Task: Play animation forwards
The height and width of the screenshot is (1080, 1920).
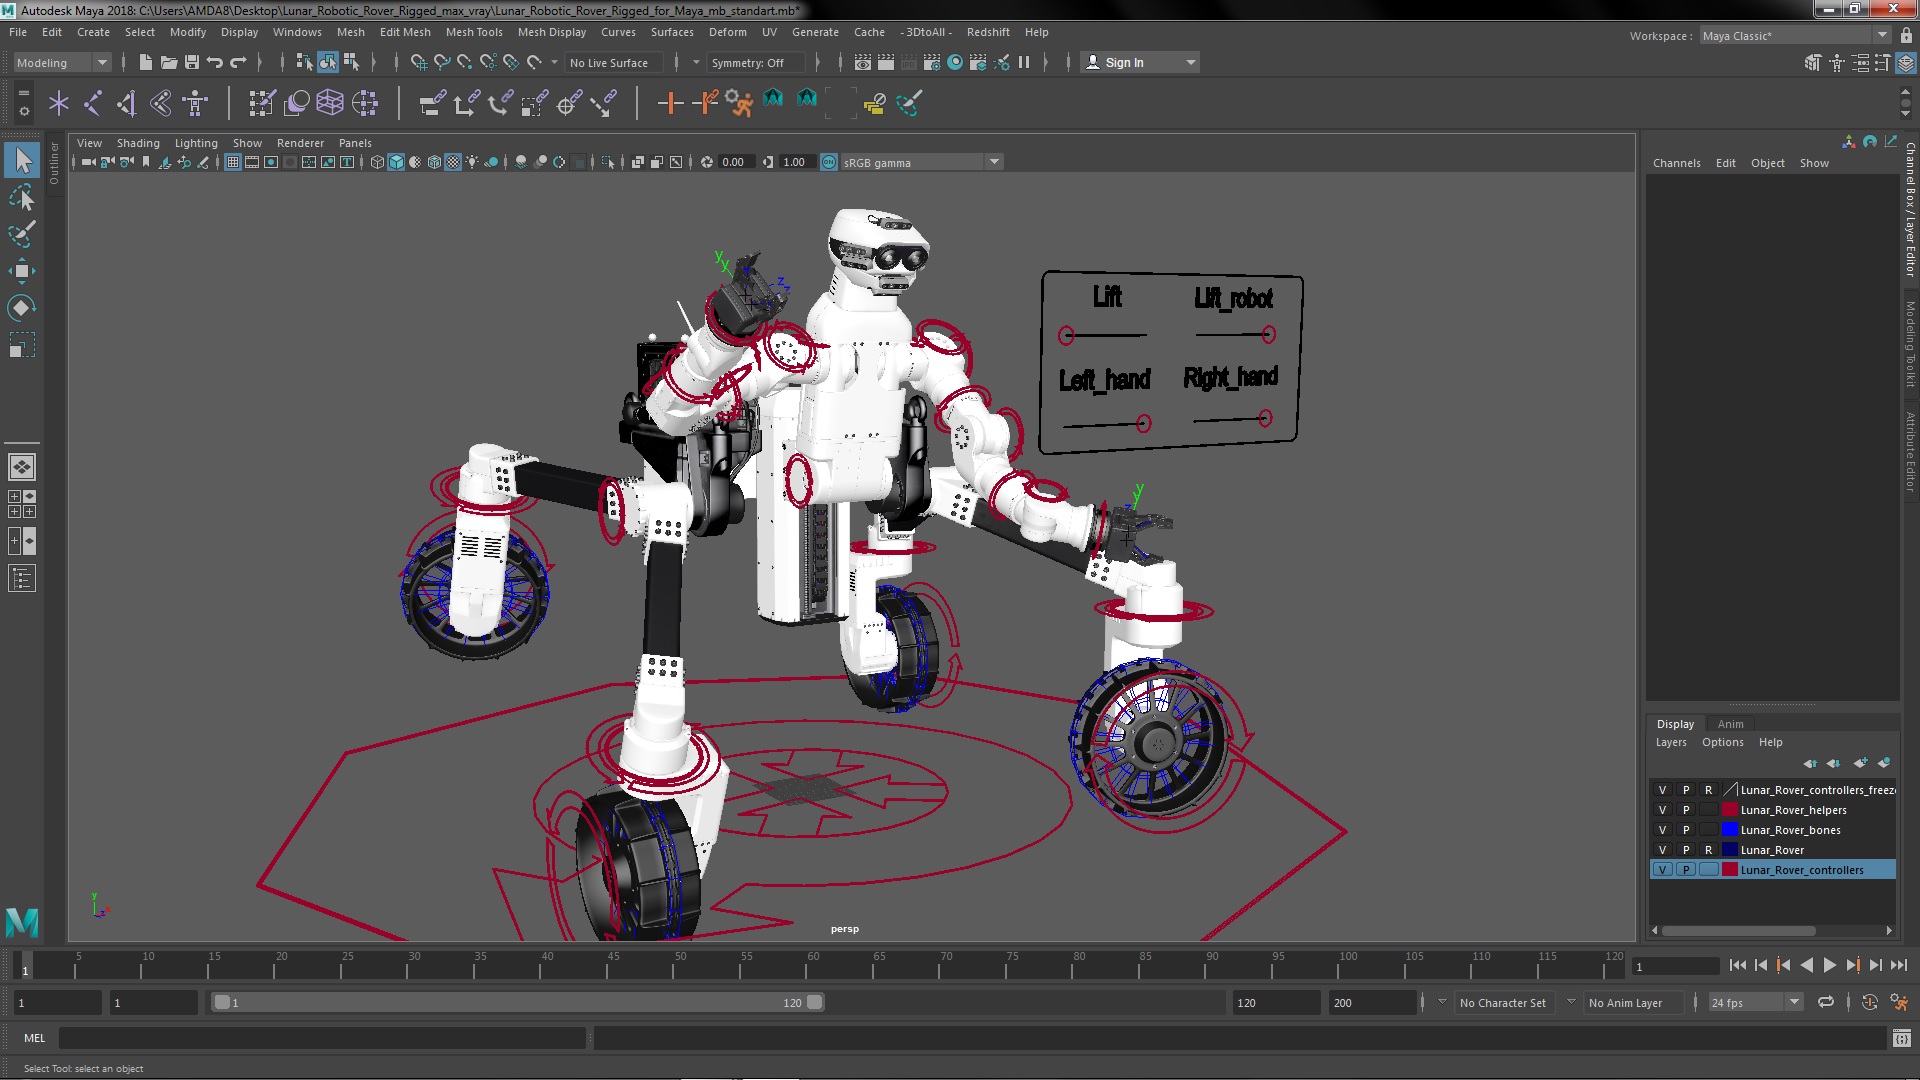Action: pyautogui.click(x=1829, y=965)
